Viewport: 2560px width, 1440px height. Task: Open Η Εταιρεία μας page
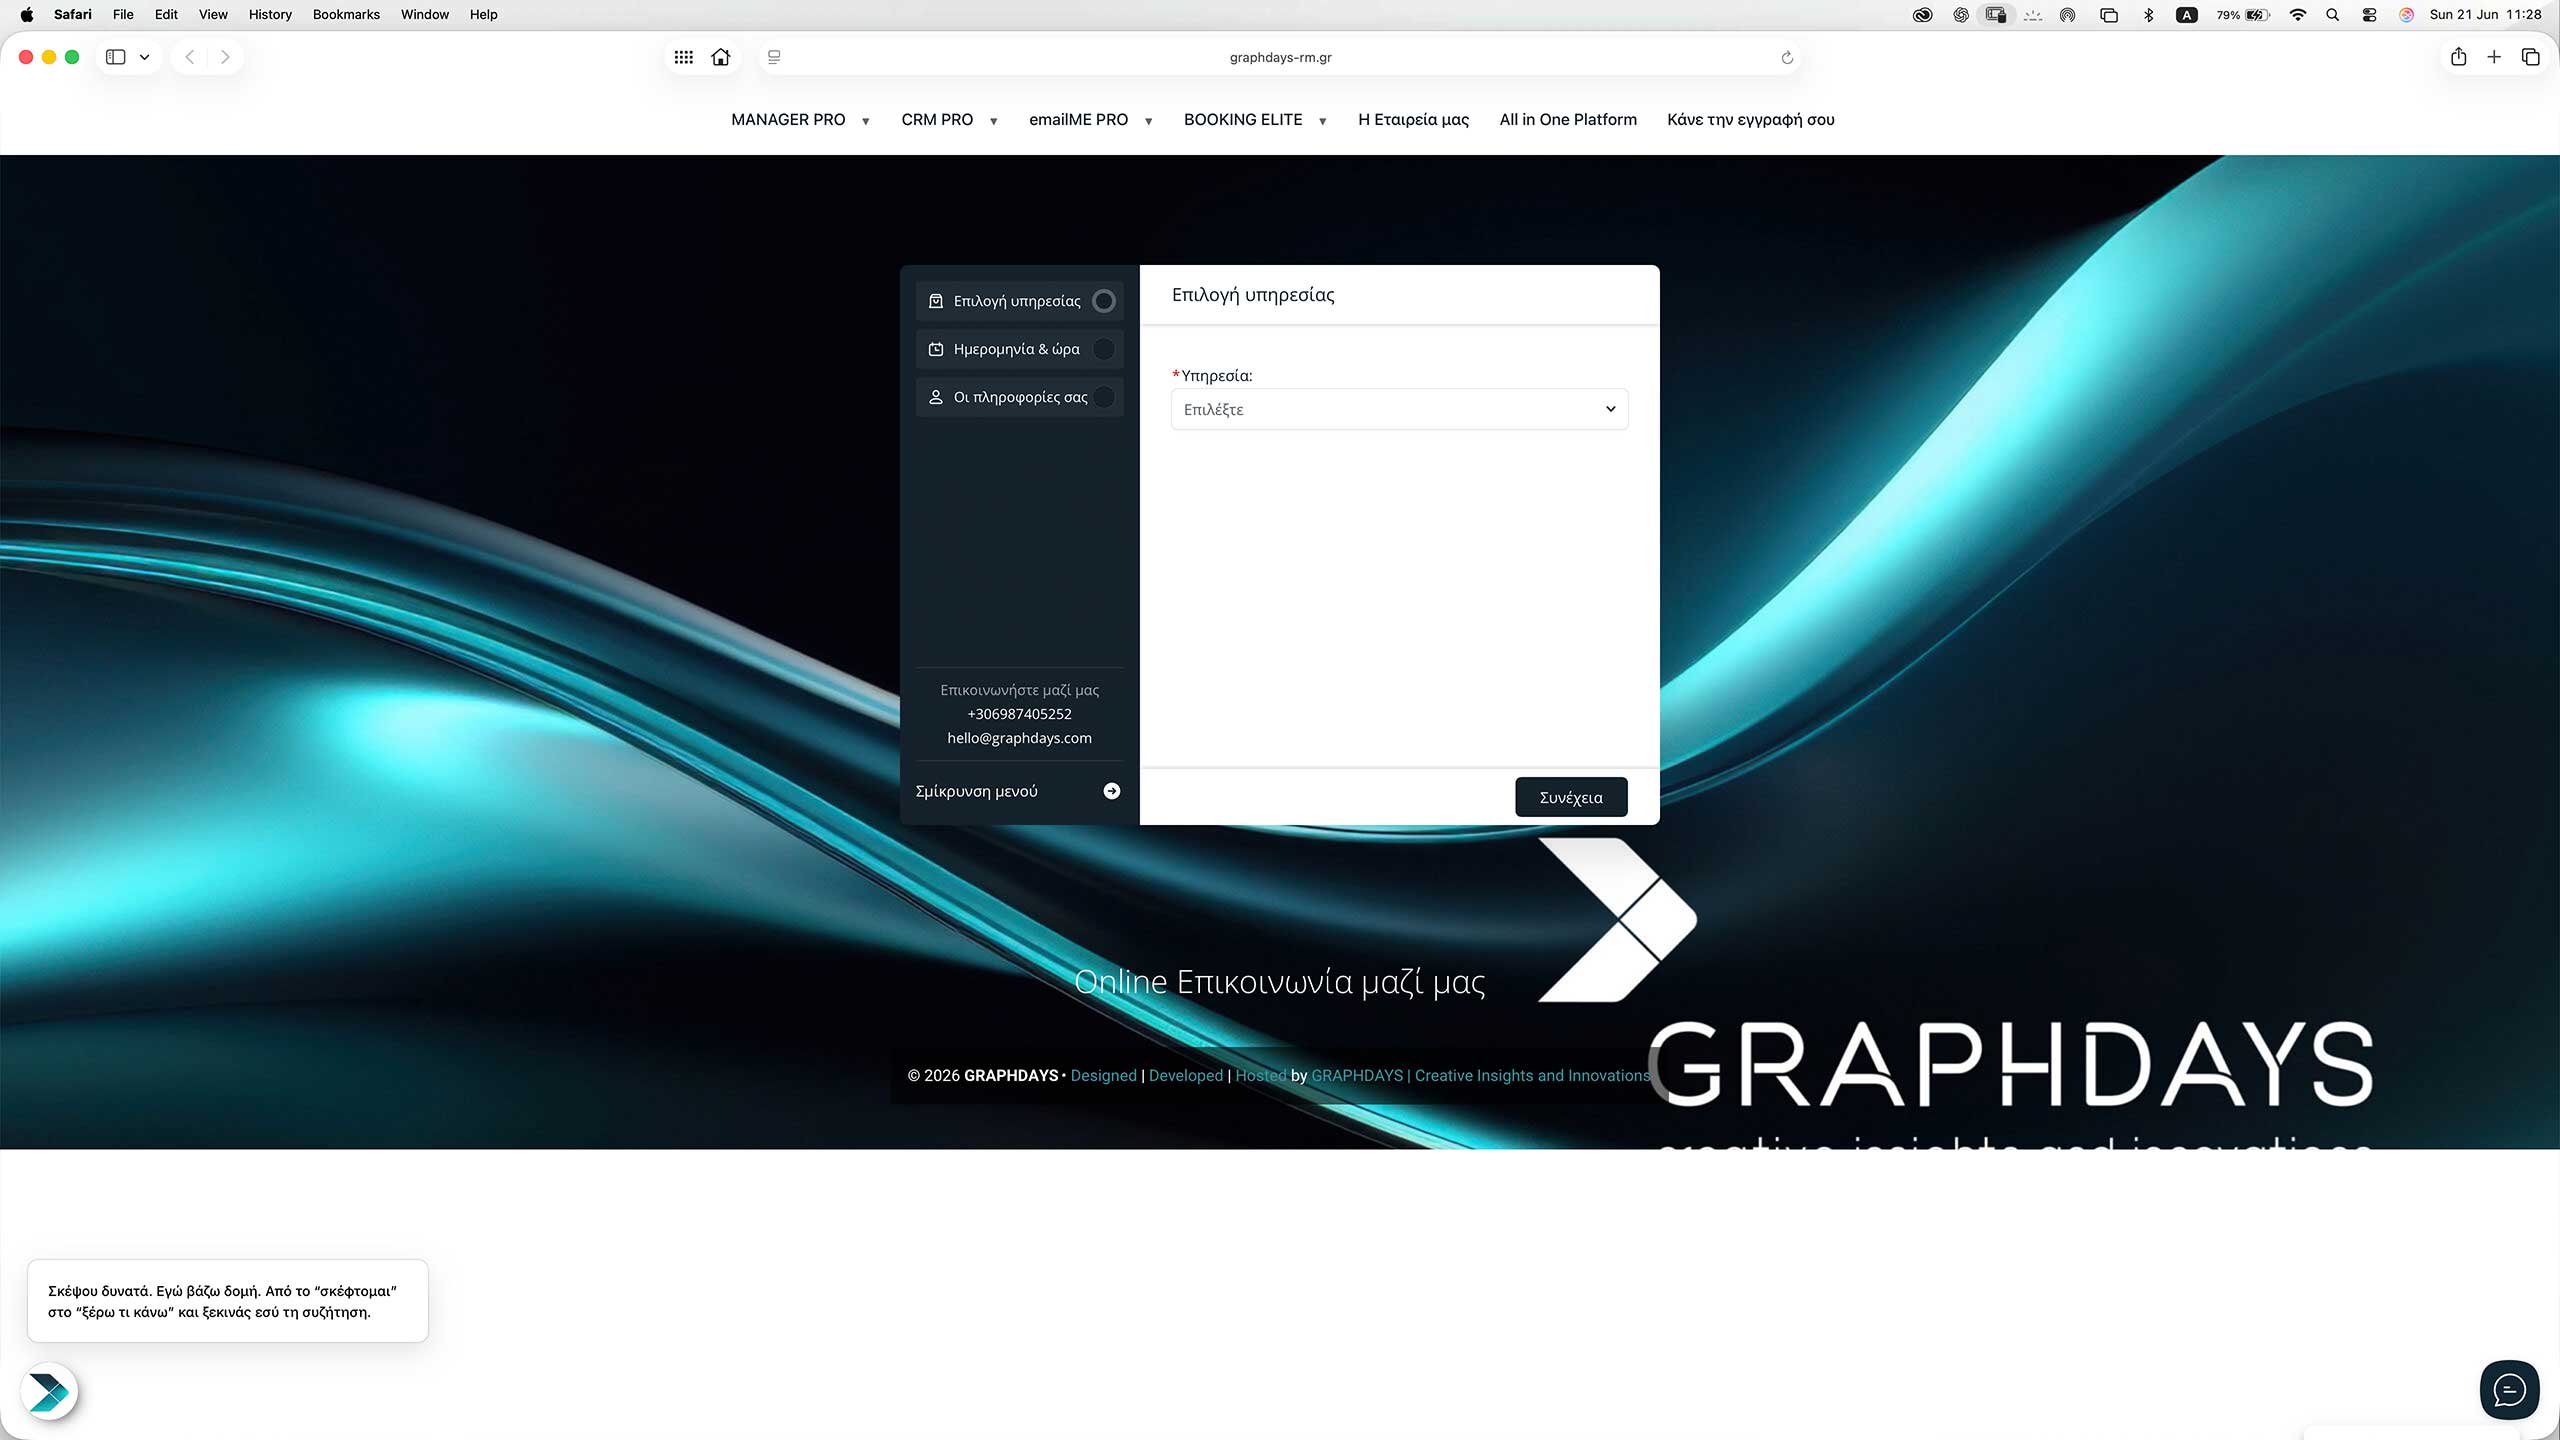pos(1414,119)
